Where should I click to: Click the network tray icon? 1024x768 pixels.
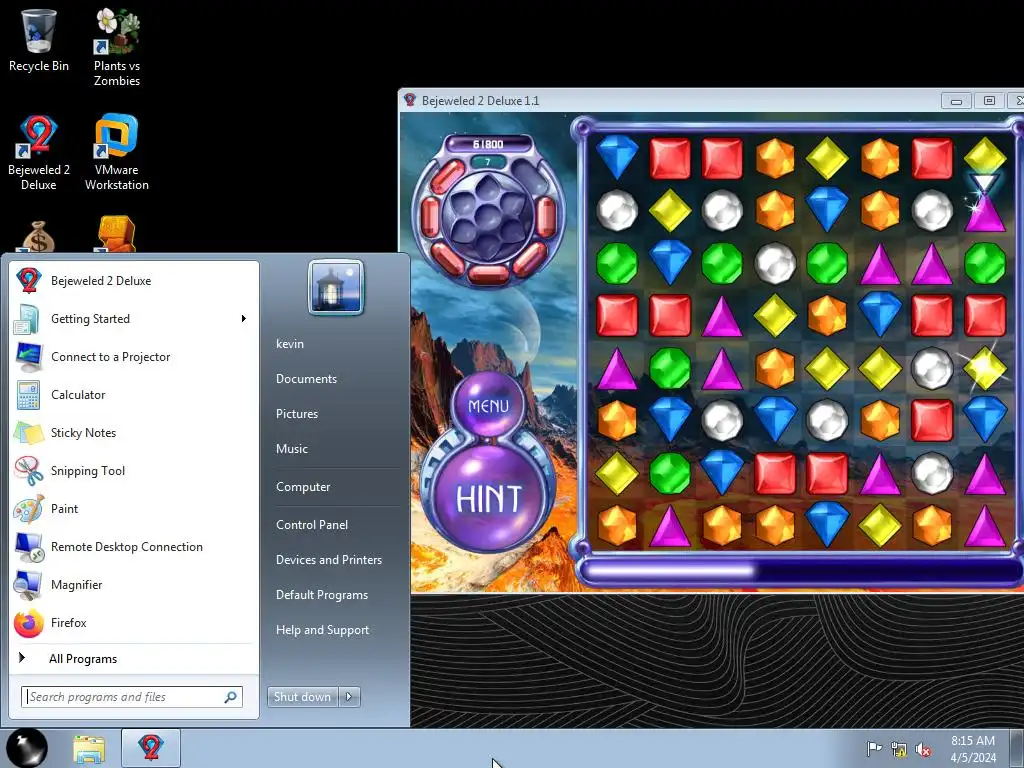pyautogui.click(x=899, y=750)
